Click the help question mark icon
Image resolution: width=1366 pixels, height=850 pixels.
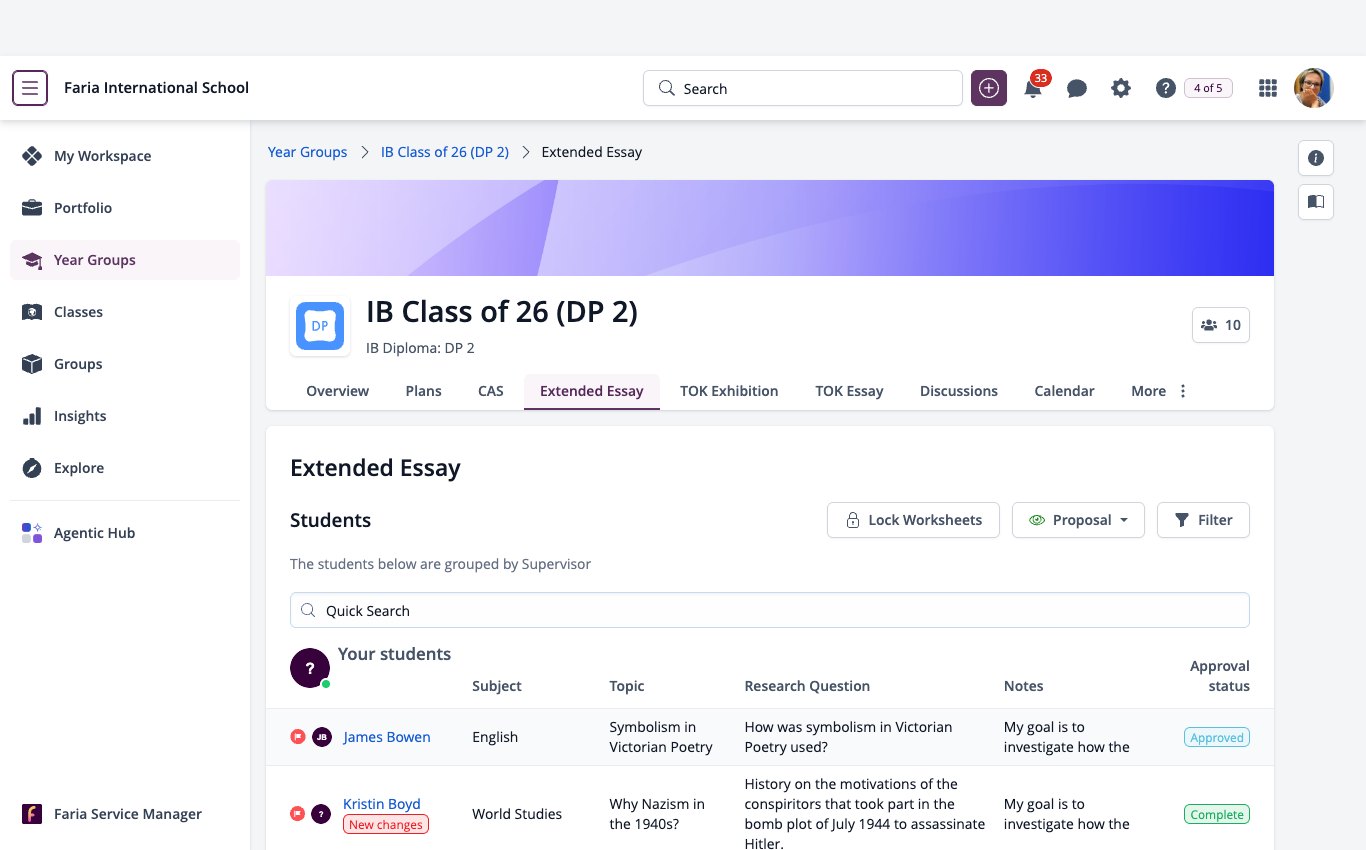(x=1165, y=88)
